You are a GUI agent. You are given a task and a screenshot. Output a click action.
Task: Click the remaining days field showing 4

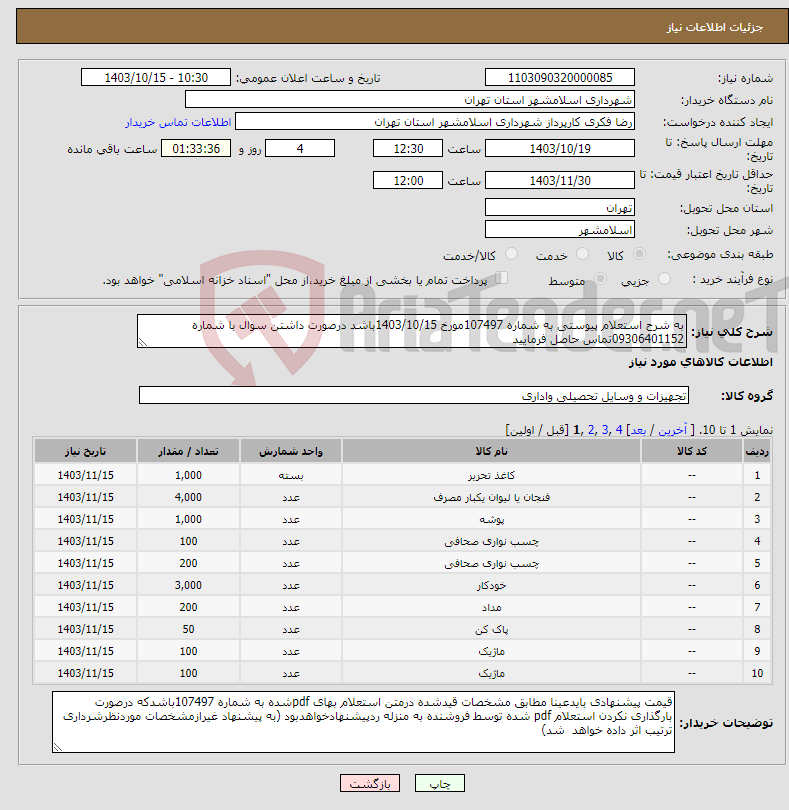300,149
